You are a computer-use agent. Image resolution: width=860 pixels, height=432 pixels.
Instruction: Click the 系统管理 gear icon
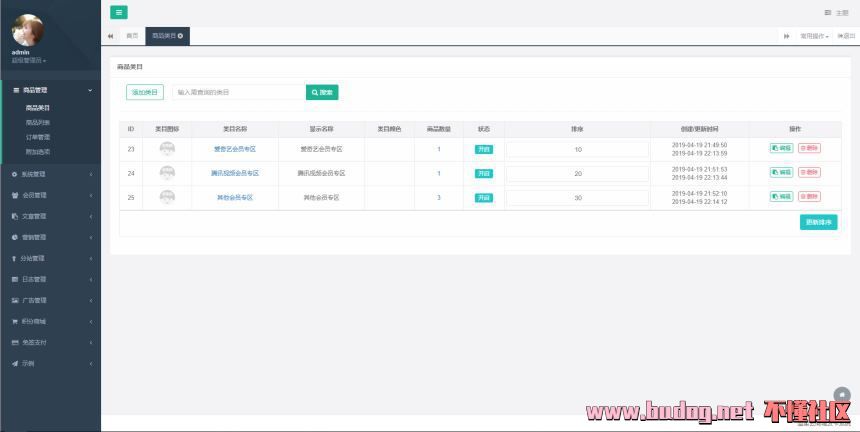click(15, 174)
